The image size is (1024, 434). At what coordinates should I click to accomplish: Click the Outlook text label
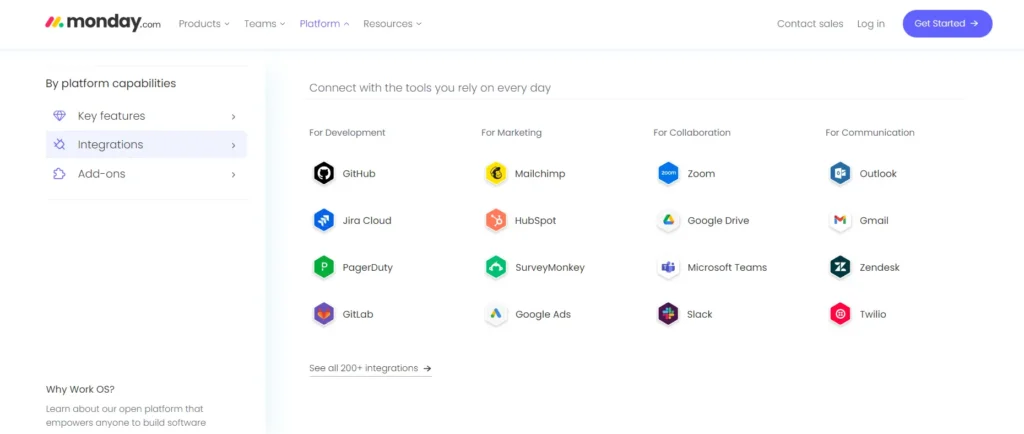click(878, 174)
